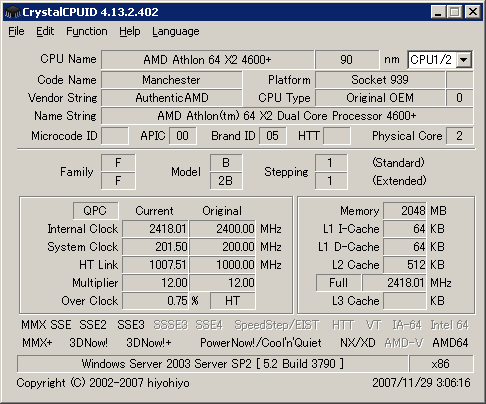Screen dimensions: 486x404
Task: Click the Over Clock value 0.75
Action: tap(155, 301)
